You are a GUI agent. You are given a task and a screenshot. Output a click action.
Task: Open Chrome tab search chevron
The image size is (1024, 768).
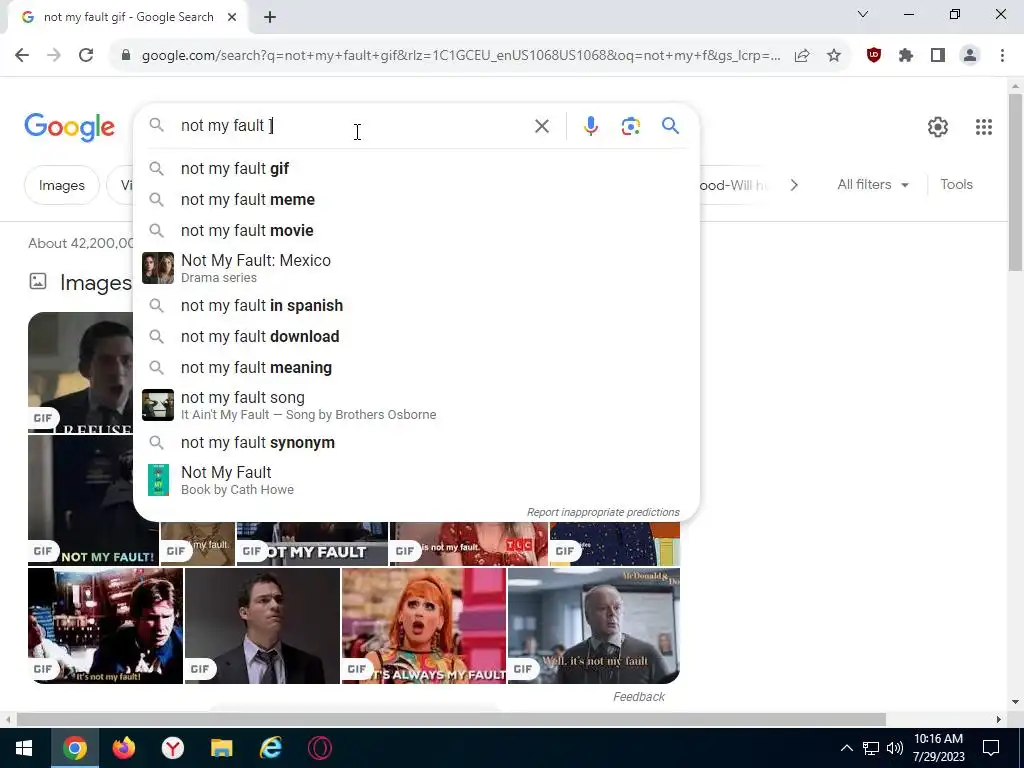pos(863,14)
